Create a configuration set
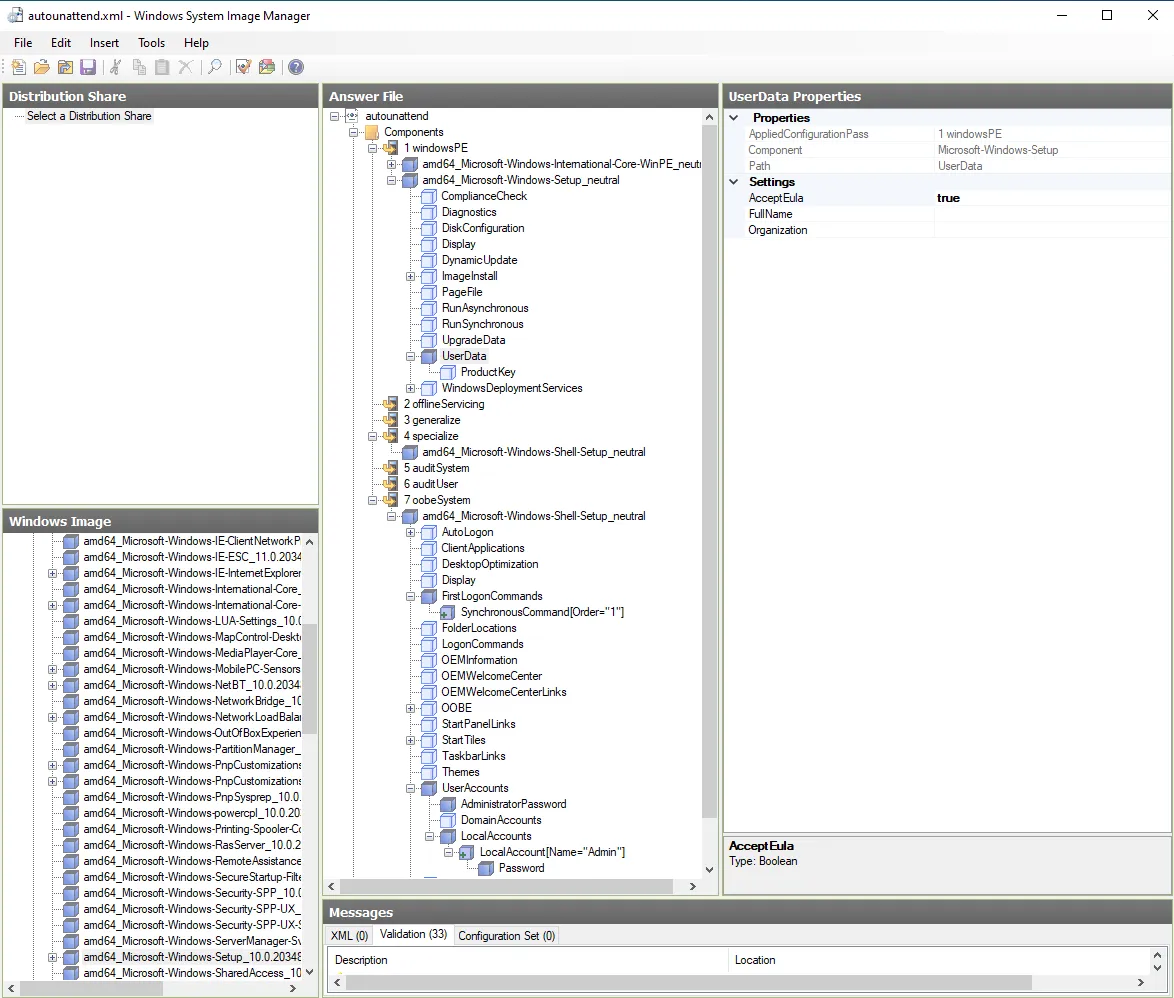The image size is (1174, 998). pyautogui.click(x=266, y=67)
